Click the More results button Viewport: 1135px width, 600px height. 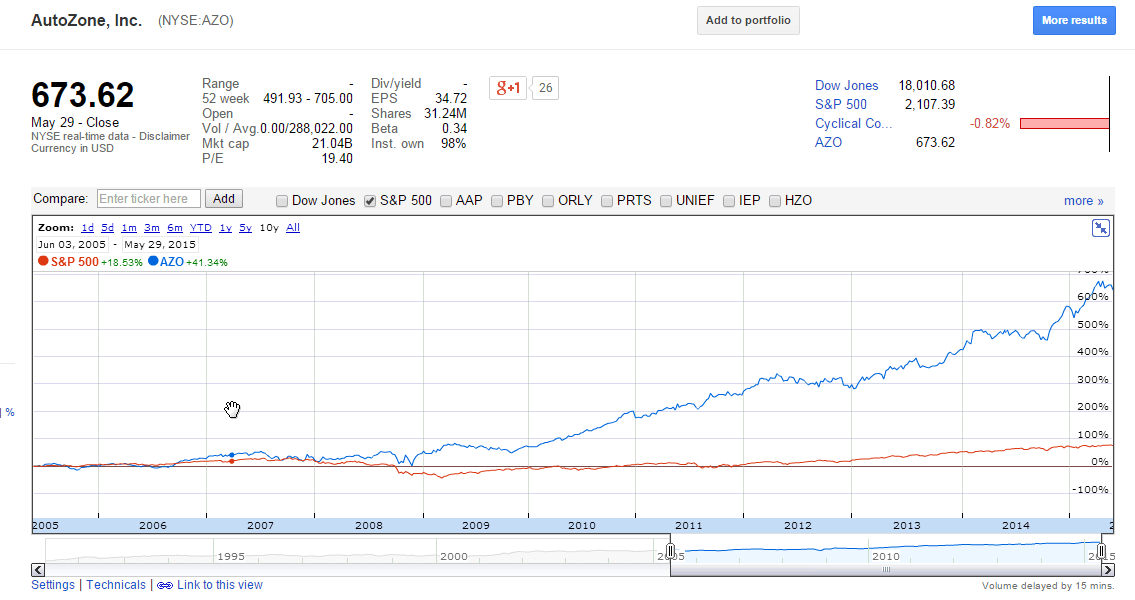1074,20
